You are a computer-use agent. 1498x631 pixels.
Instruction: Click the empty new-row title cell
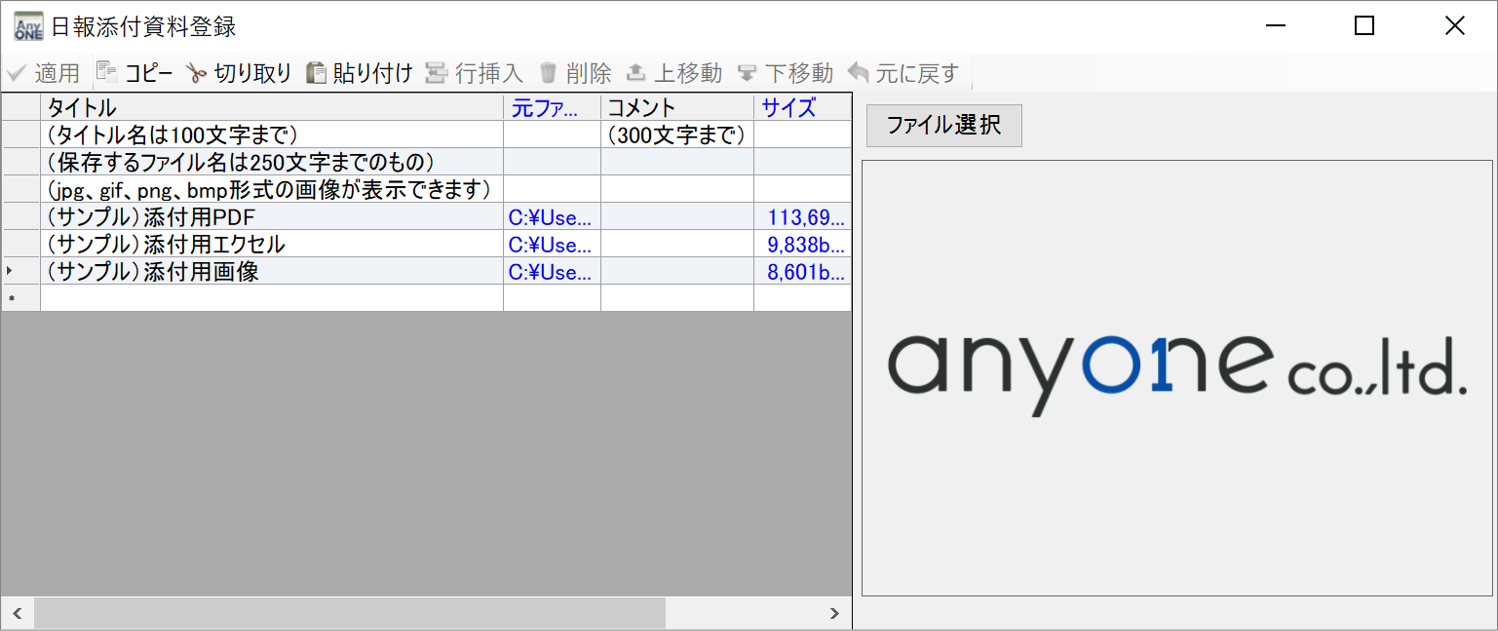point(270,298)
